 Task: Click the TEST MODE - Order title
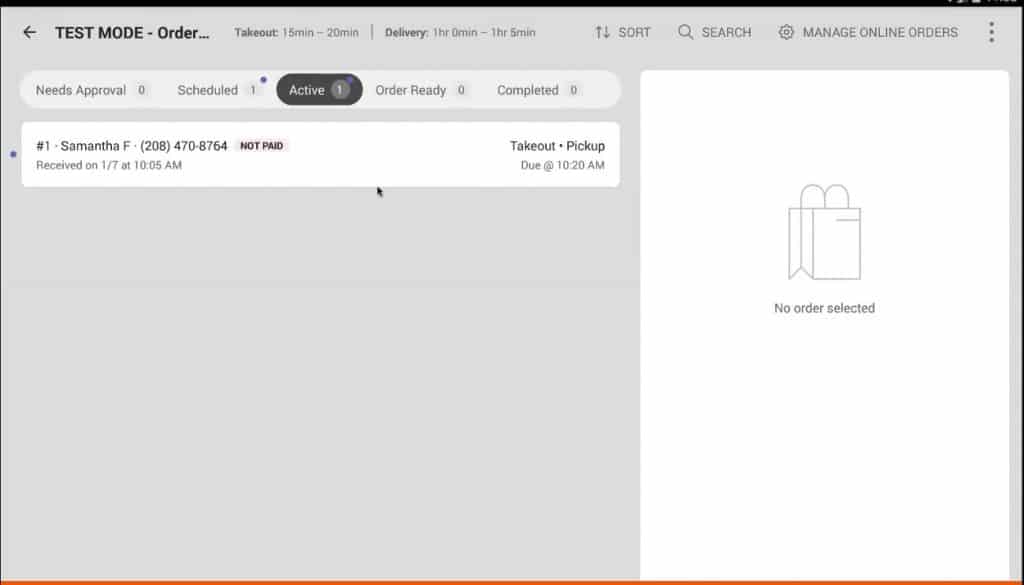132,32
